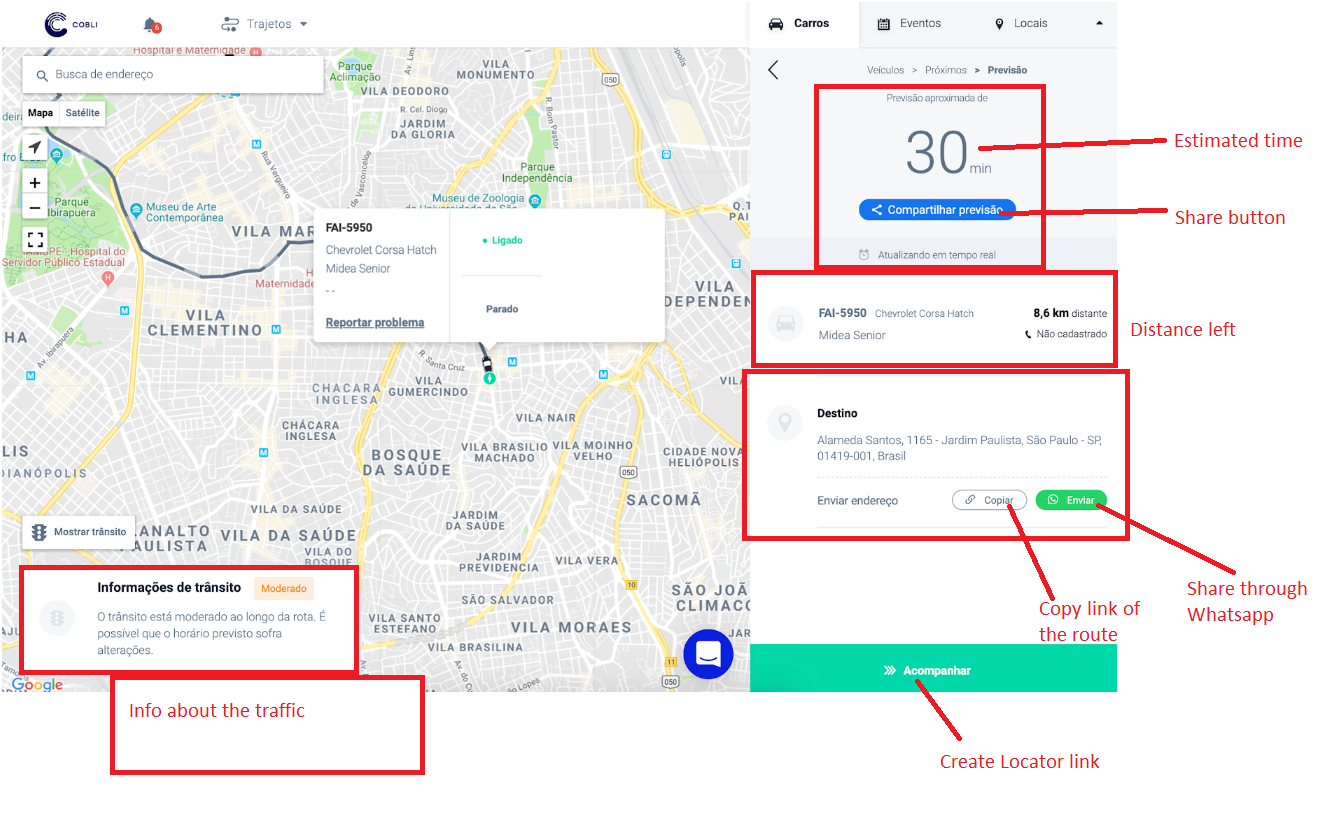Switch map to Satélite view
The image size is (1329, 833).
[83, 113]
